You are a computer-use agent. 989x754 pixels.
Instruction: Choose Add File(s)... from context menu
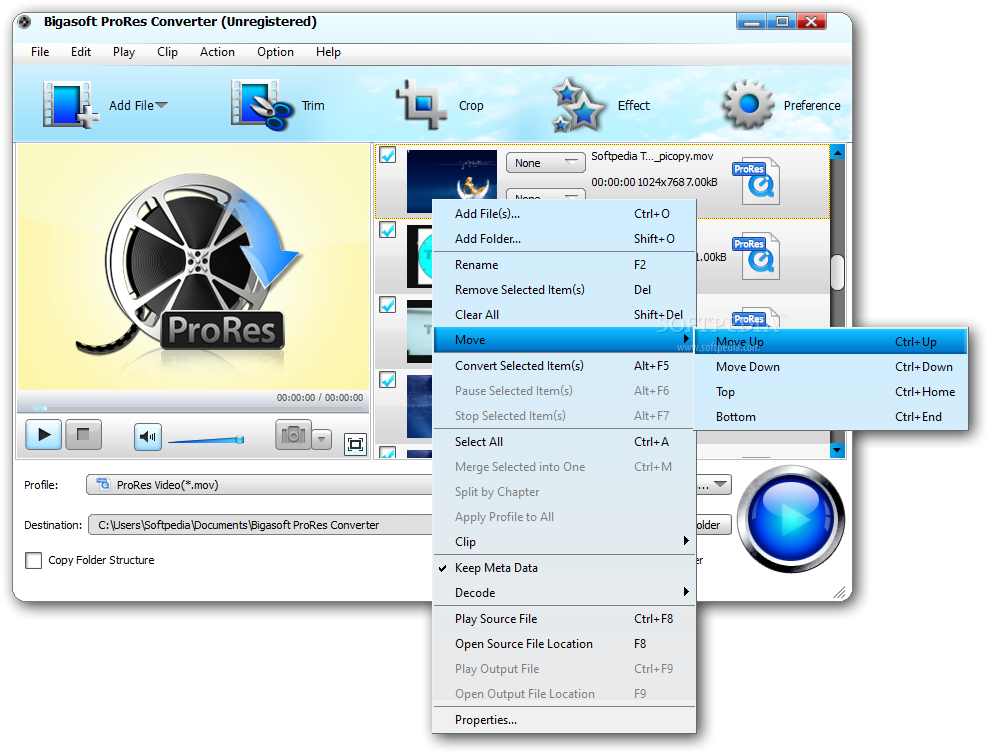(564, 214)
